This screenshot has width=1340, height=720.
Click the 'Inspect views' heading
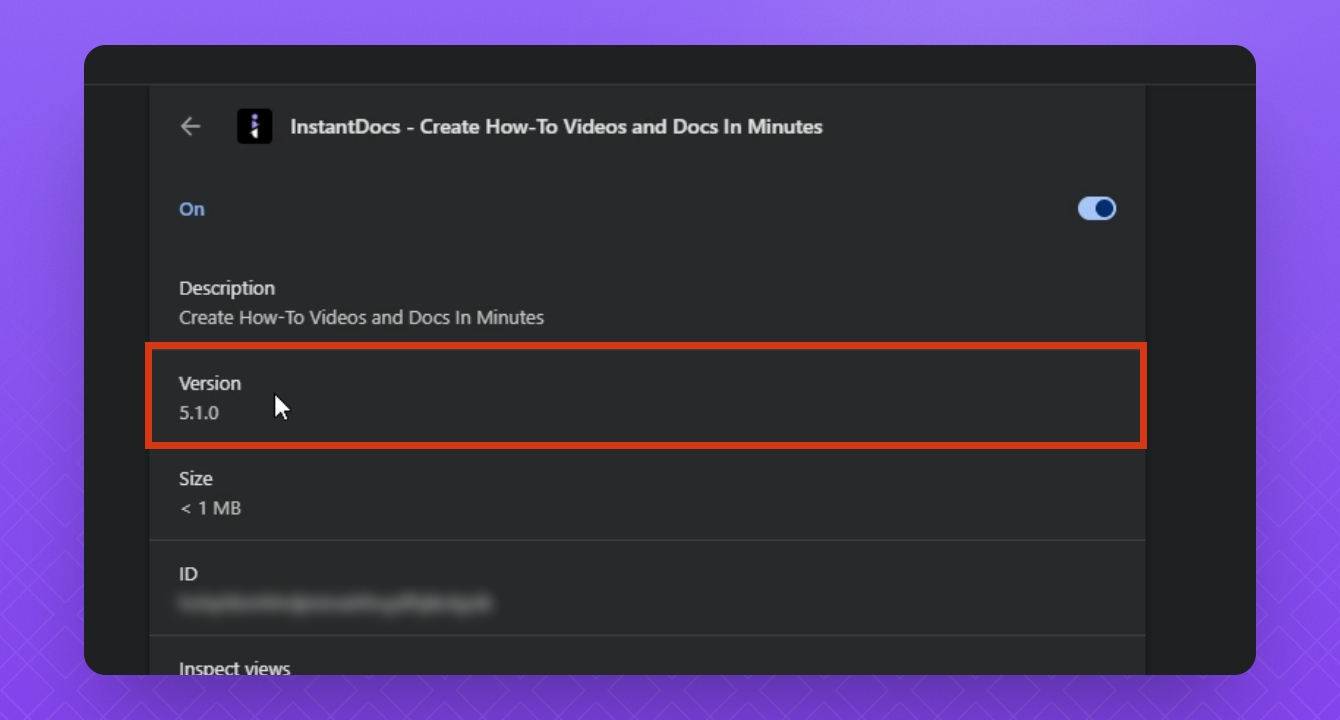234,668
